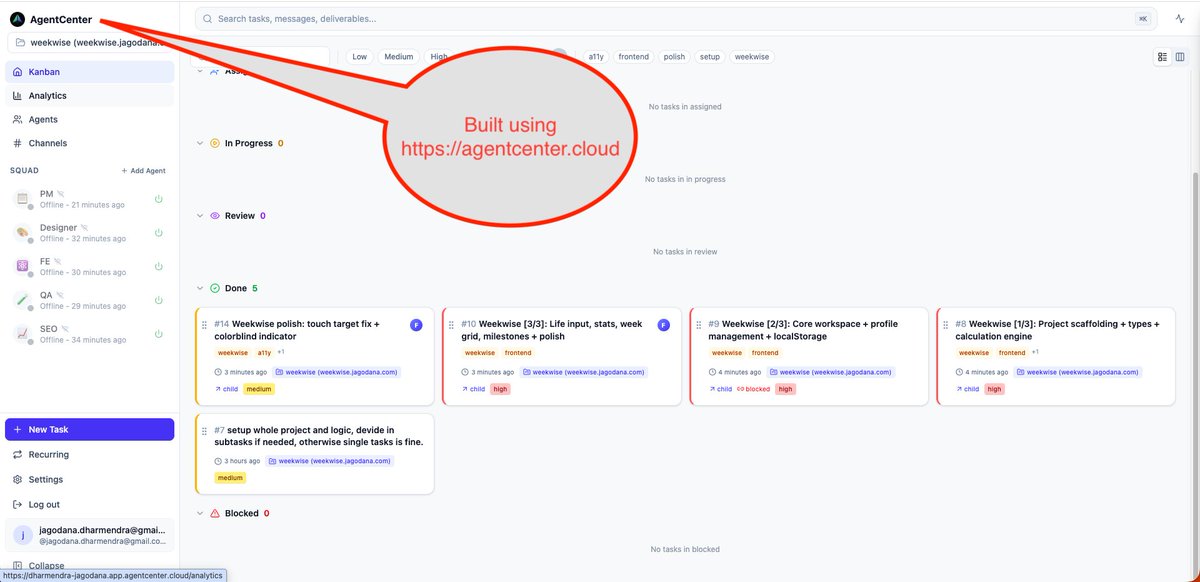Click the assignee F avatar on task #10
The height and width of the screenshot is (582, 1200).
663,325
